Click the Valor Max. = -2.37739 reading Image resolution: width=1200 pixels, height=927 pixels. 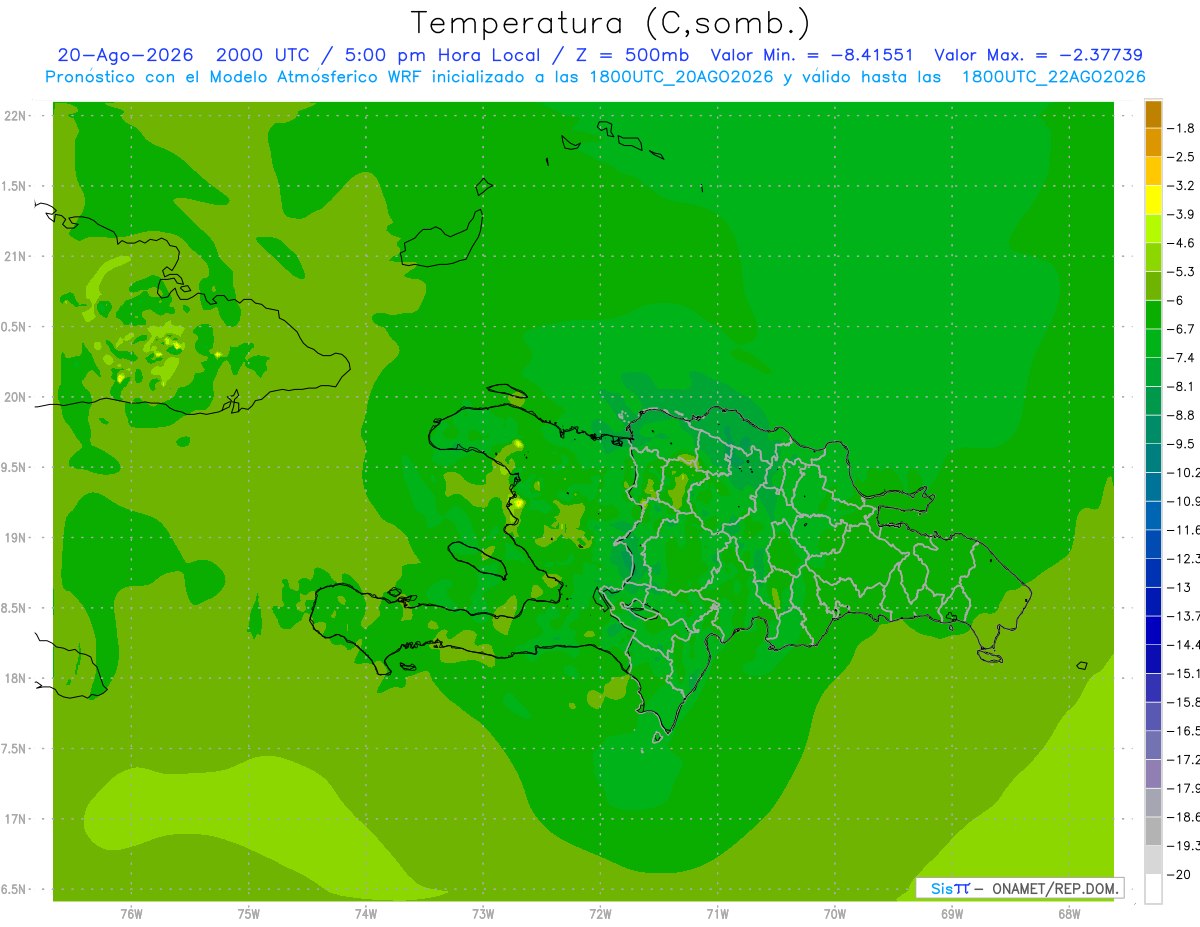pos(1038,55)
